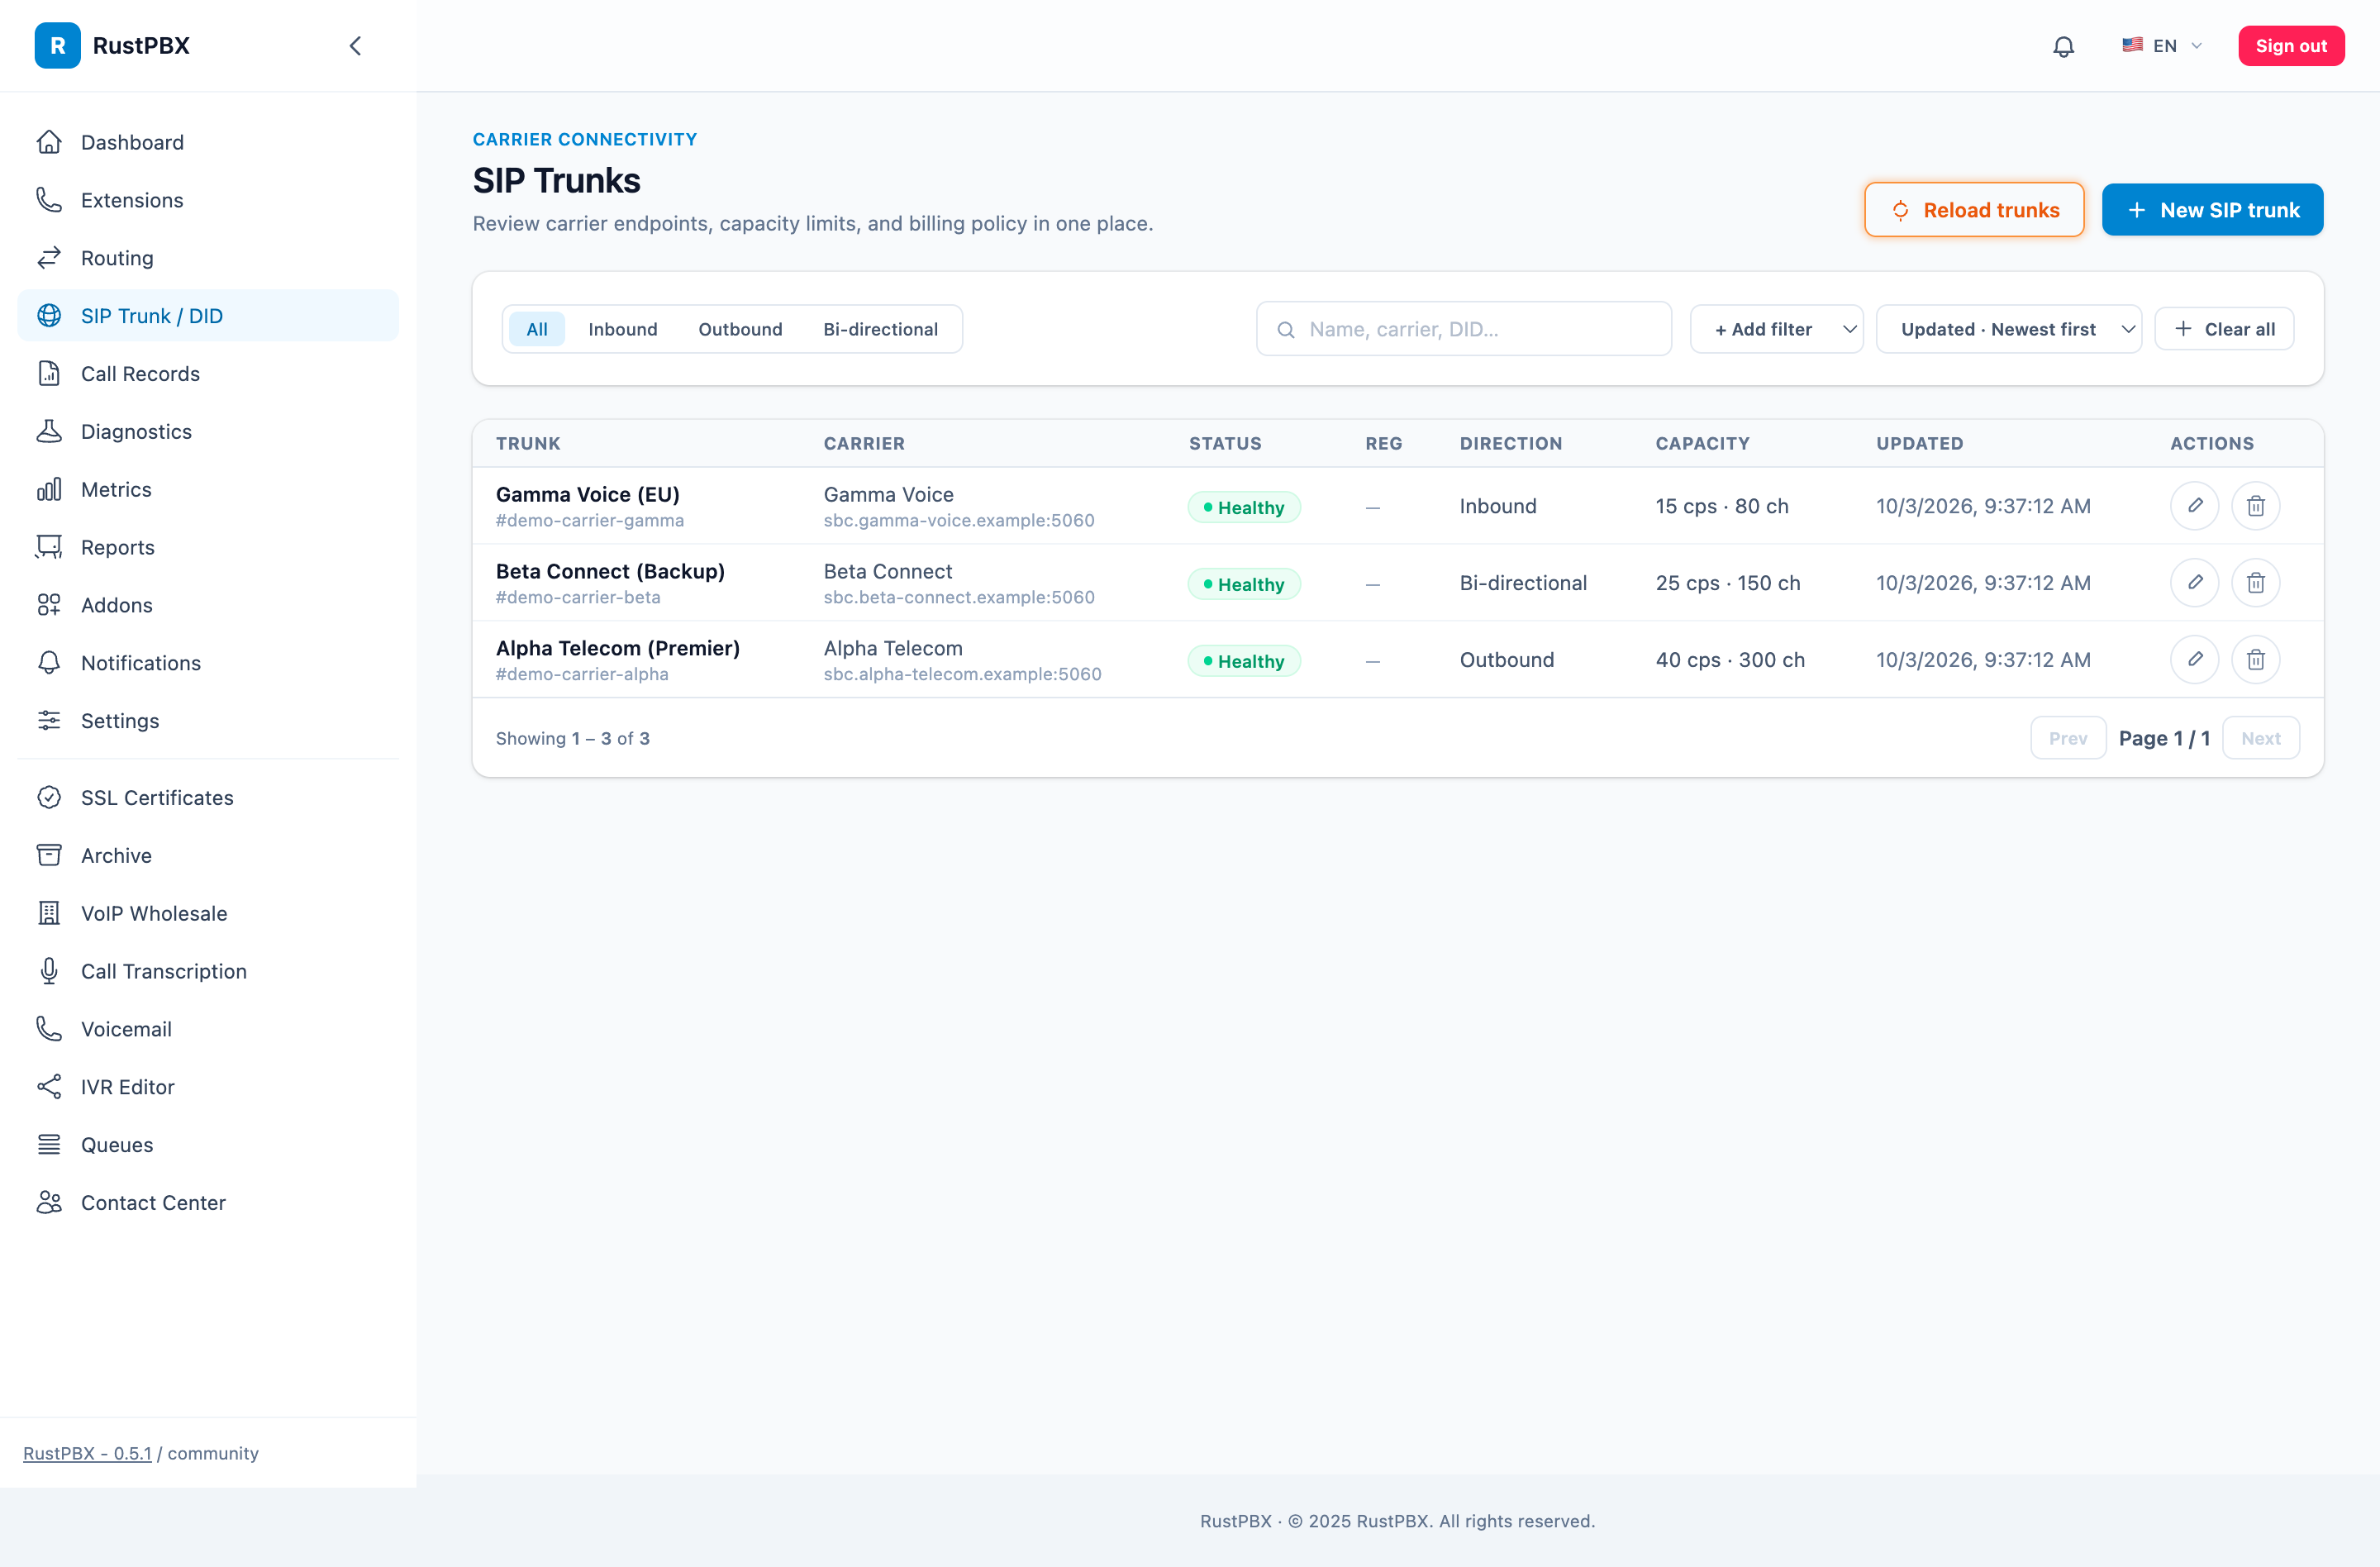Viewport: 2380px width, 1567px height.
Task: Open the RustPBX - 0.5.1 version link
Action: click(x=88, y=1453)
